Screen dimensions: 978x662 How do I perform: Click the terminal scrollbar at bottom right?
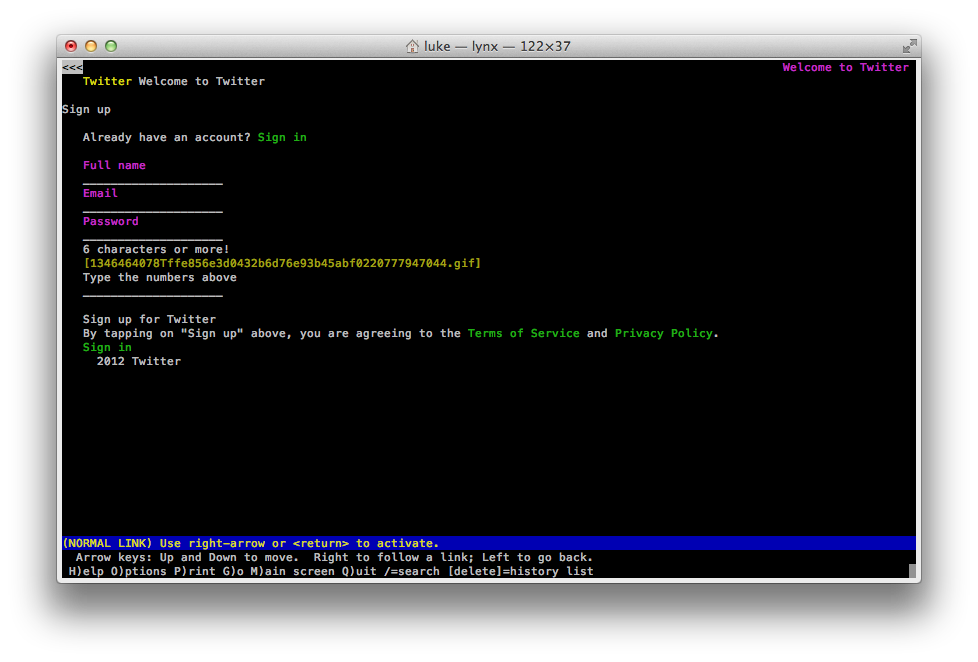(x=912, y=572)
